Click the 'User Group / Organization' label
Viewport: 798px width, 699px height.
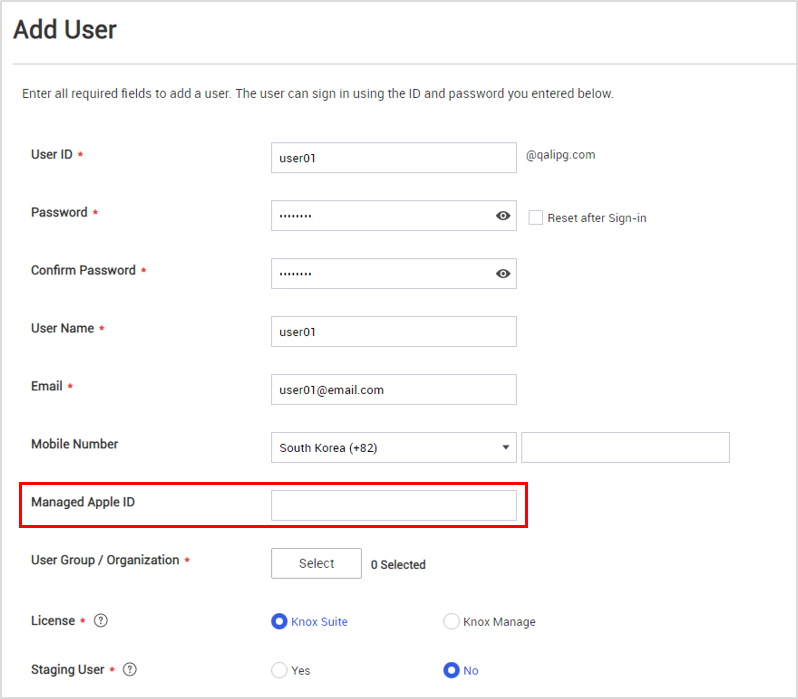tap(105, 560)
